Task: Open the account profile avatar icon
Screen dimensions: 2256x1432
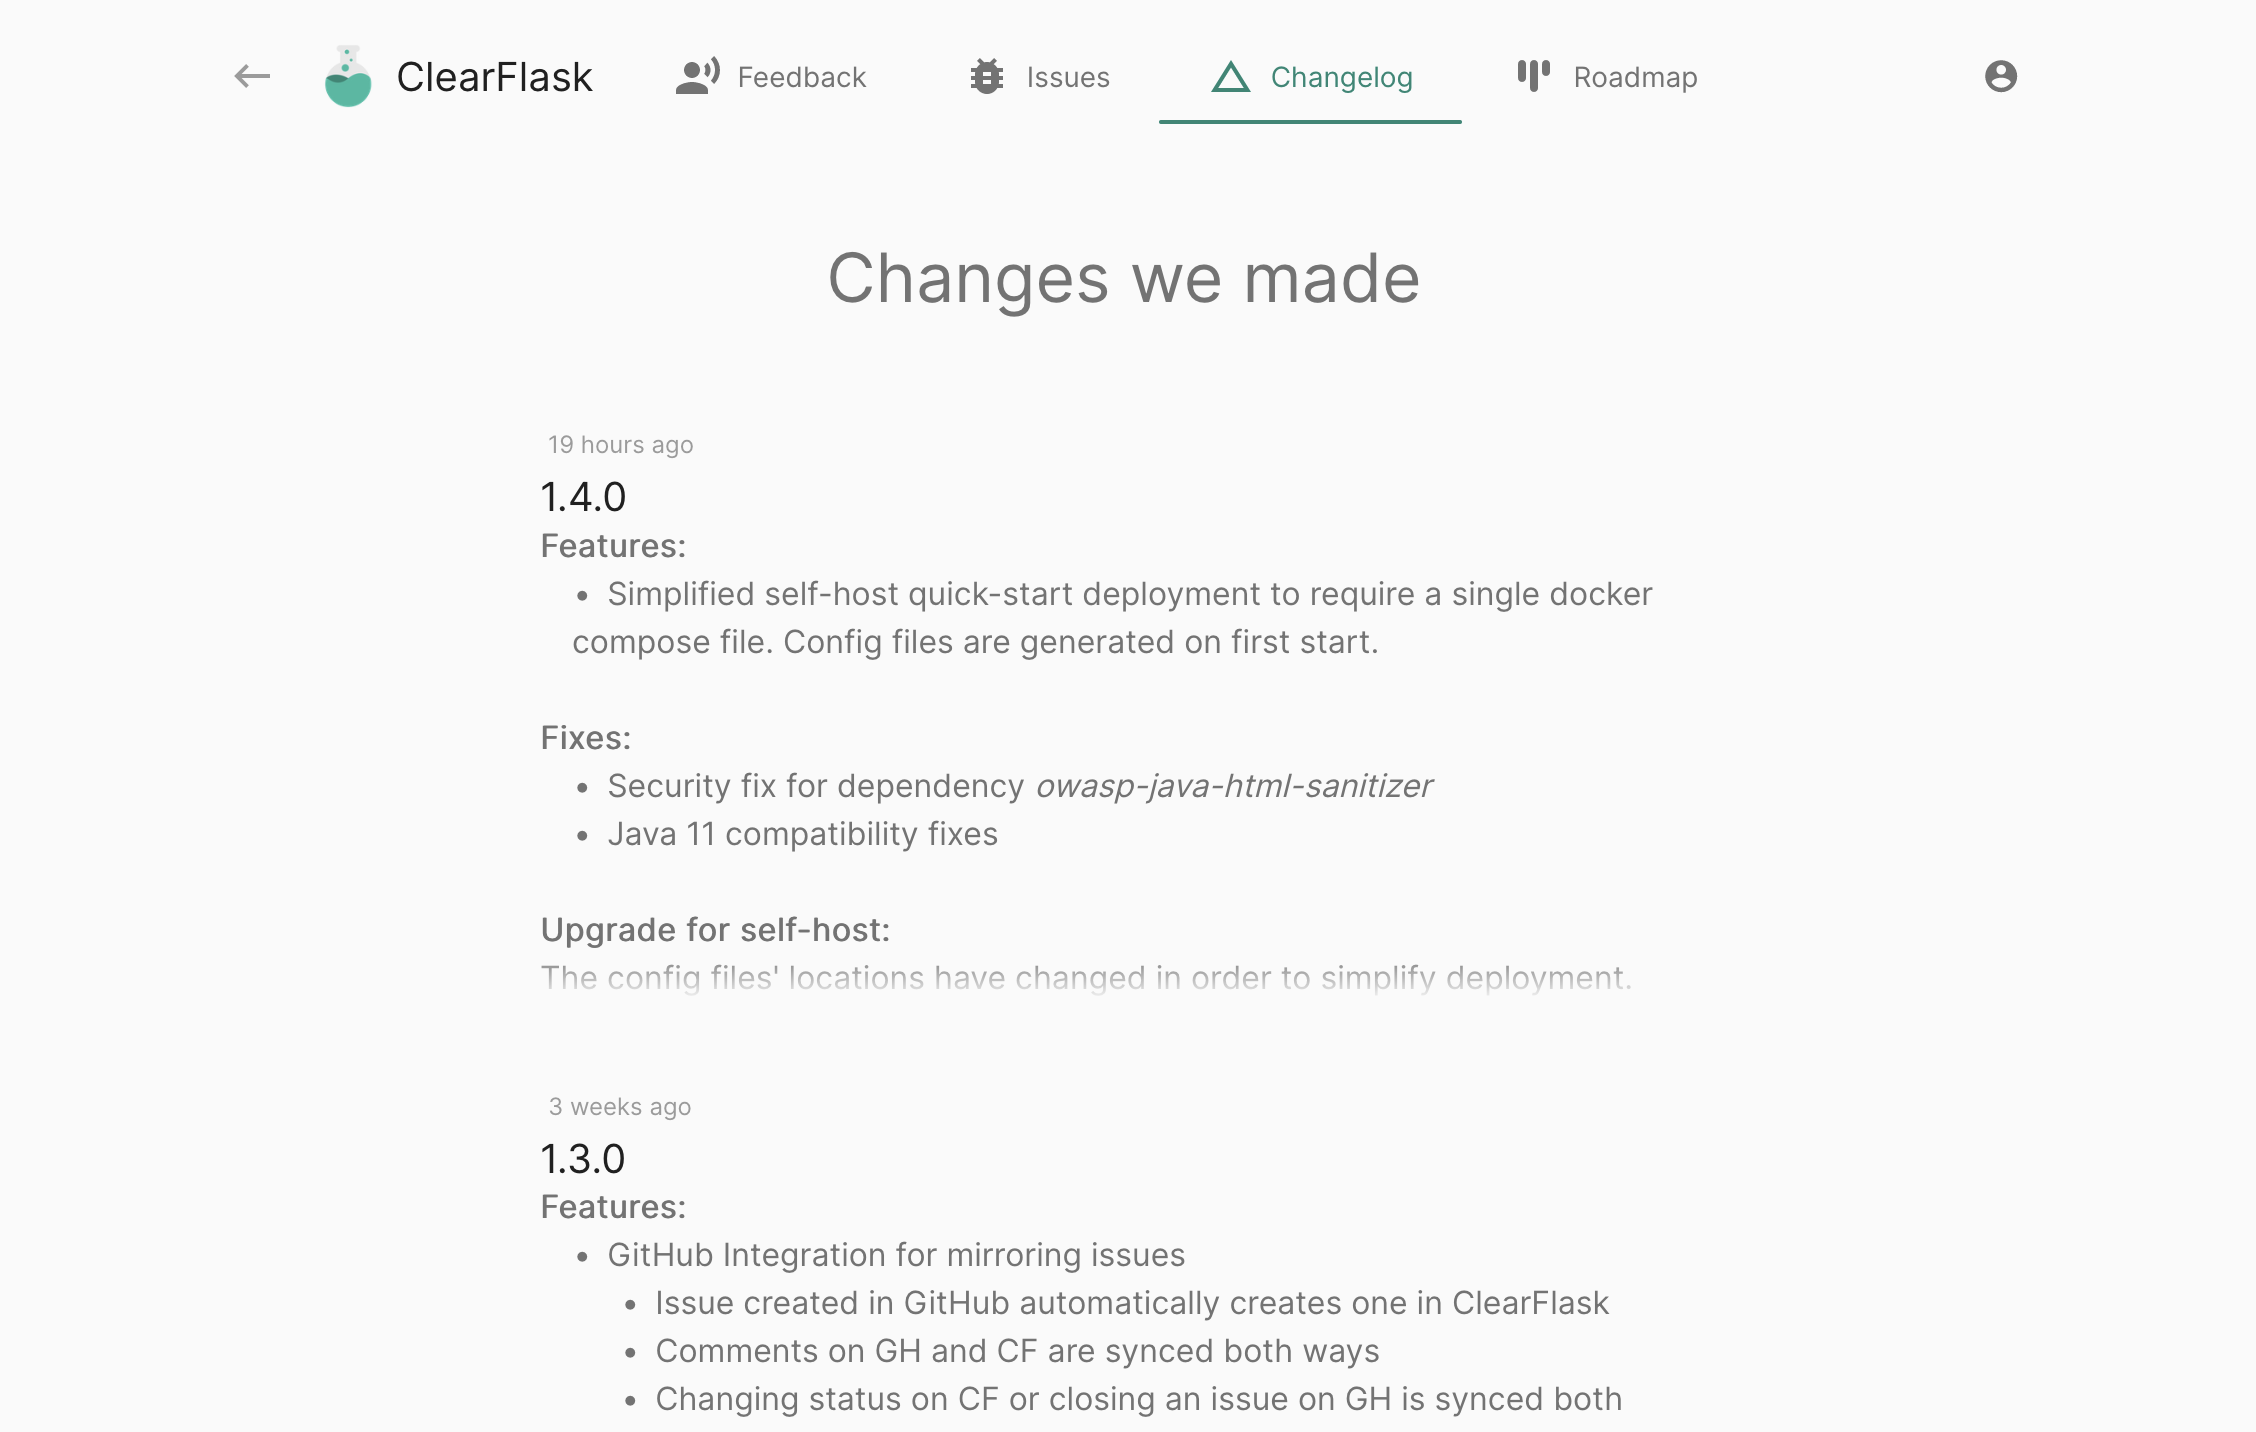Action: (2001, 76)
